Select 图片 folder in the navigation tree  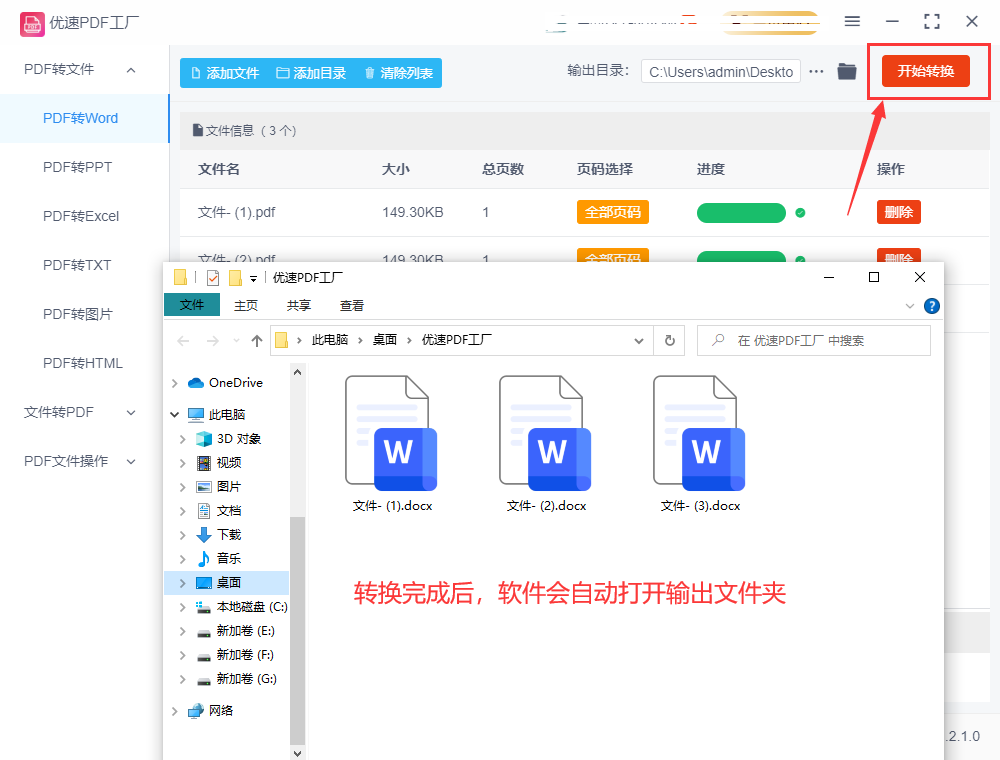point(219,486)
